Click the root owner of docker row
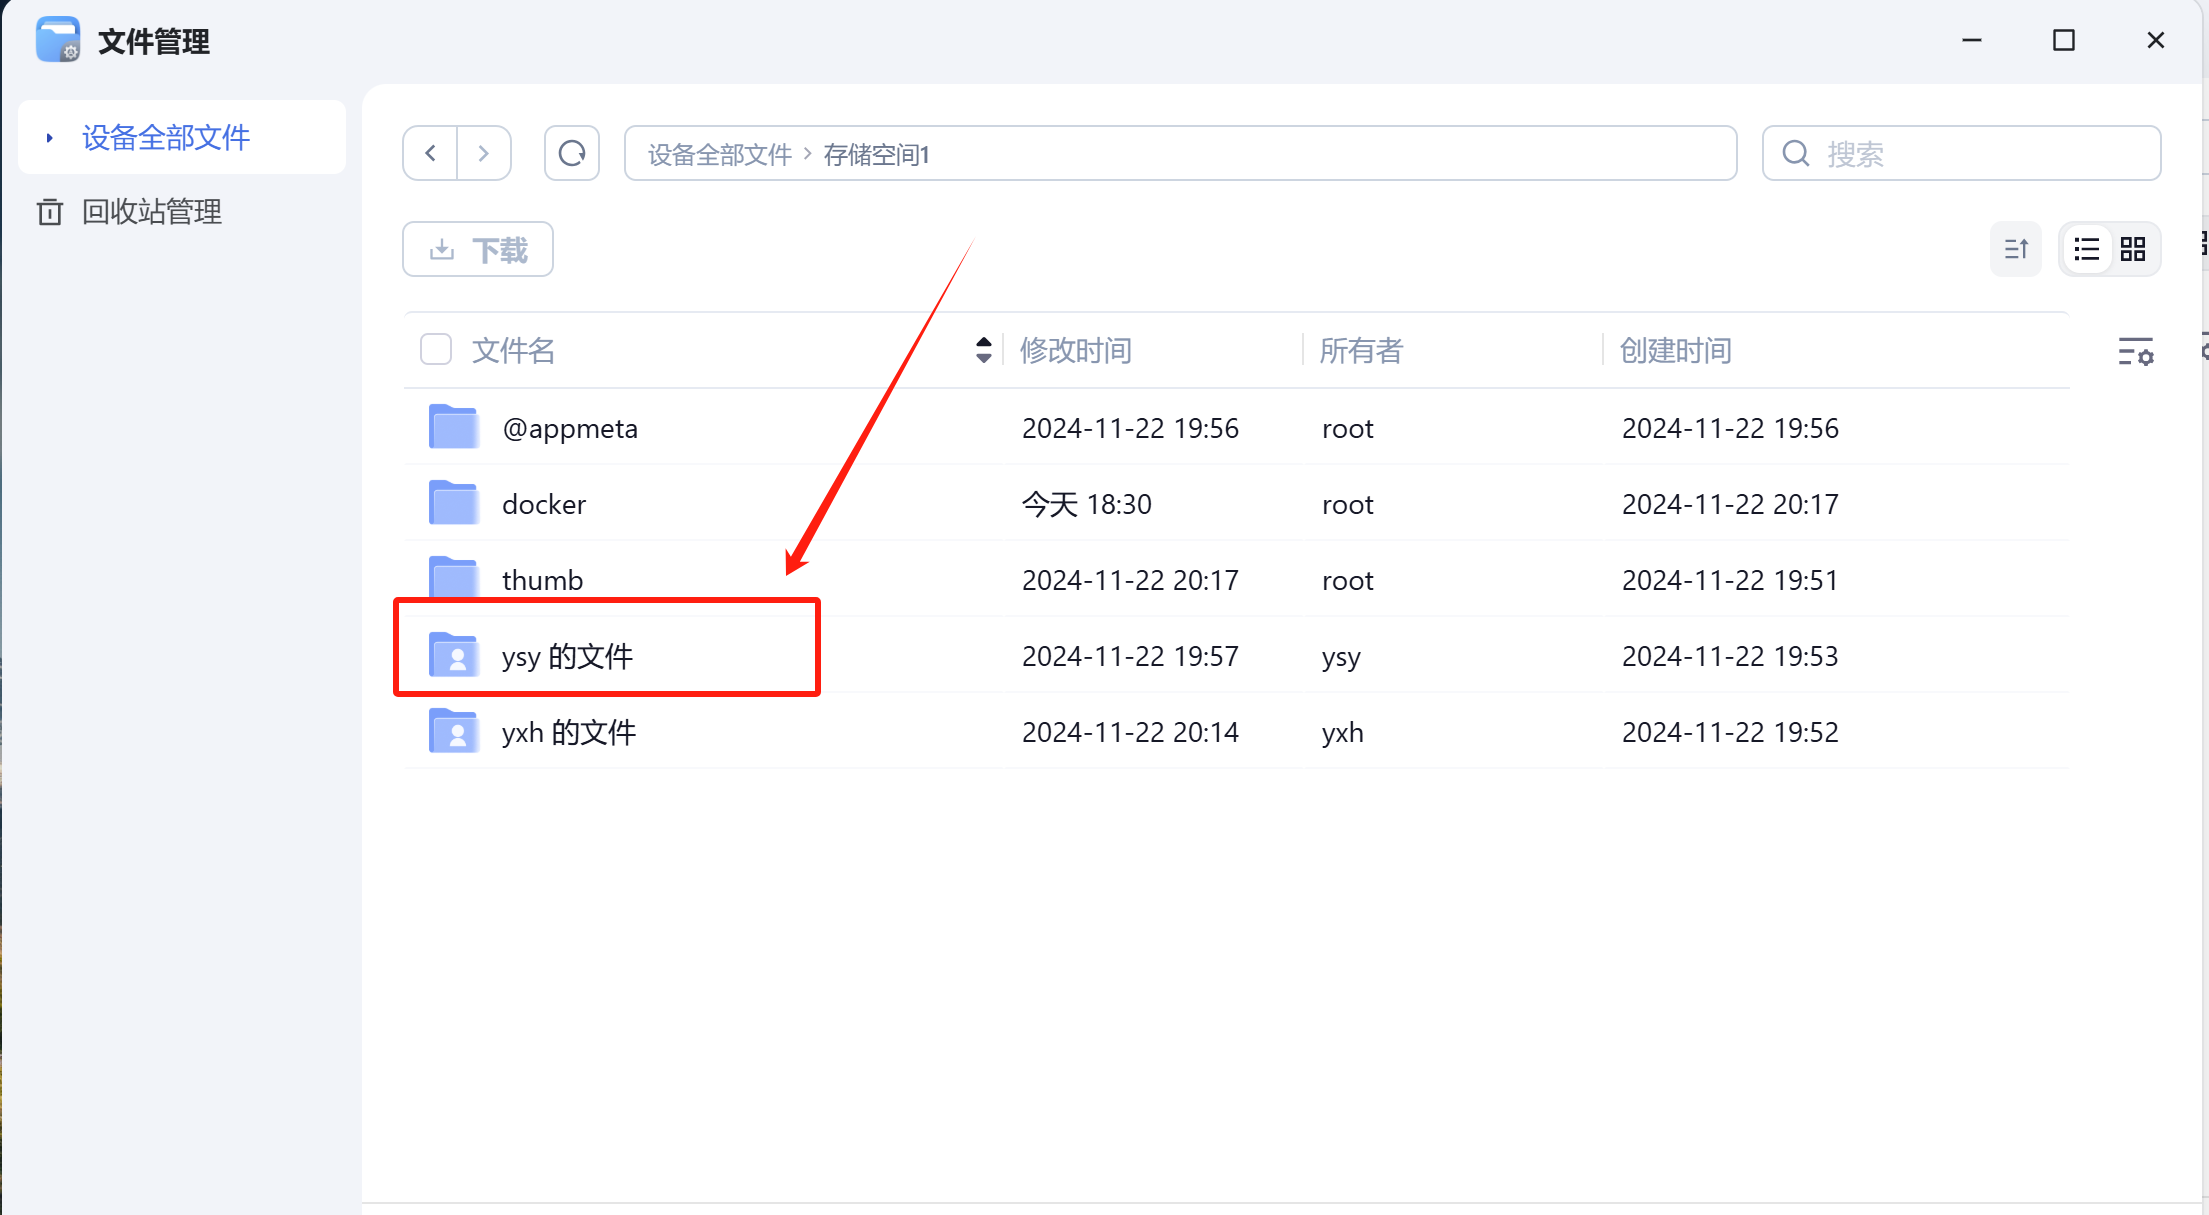 click(x=1348, y=505)
